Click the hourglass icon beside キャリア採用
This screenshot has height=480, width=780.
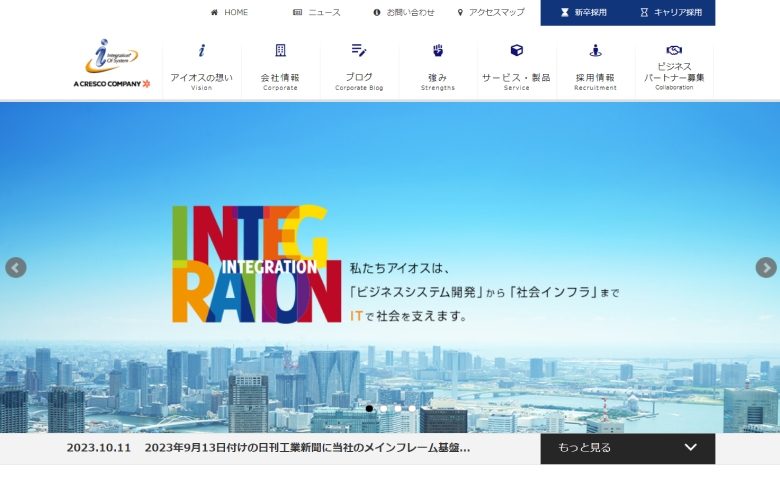(644, 12)
